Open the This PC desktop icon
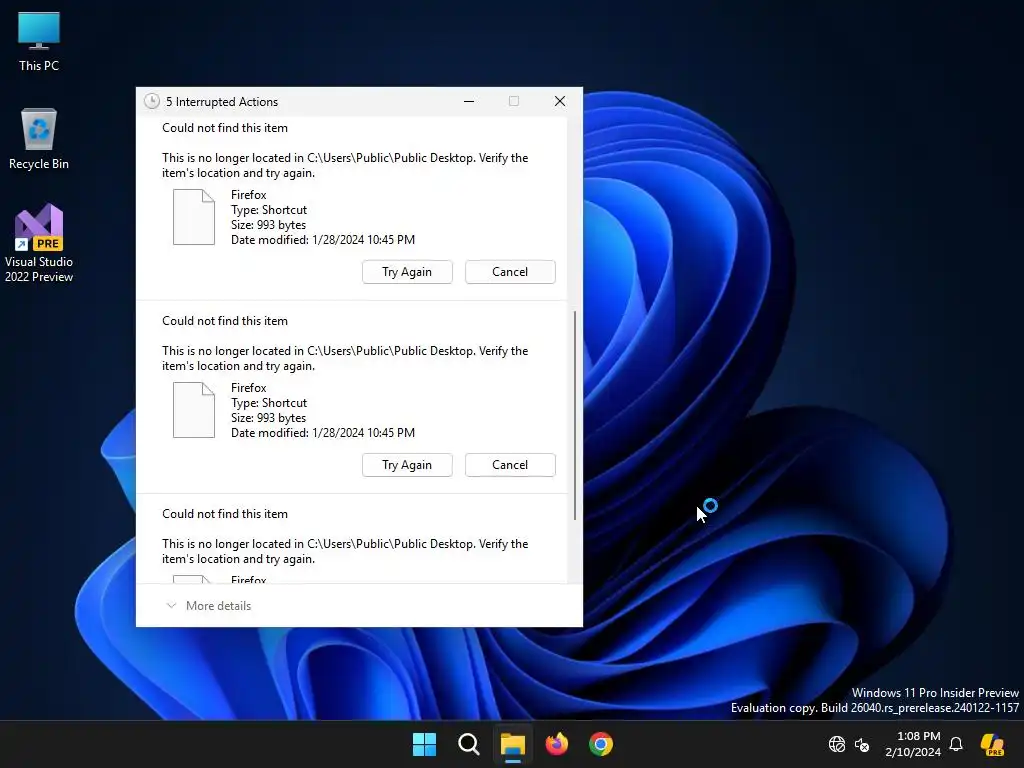The height and width of the screenshot is (768, 1024). point(39,40)
